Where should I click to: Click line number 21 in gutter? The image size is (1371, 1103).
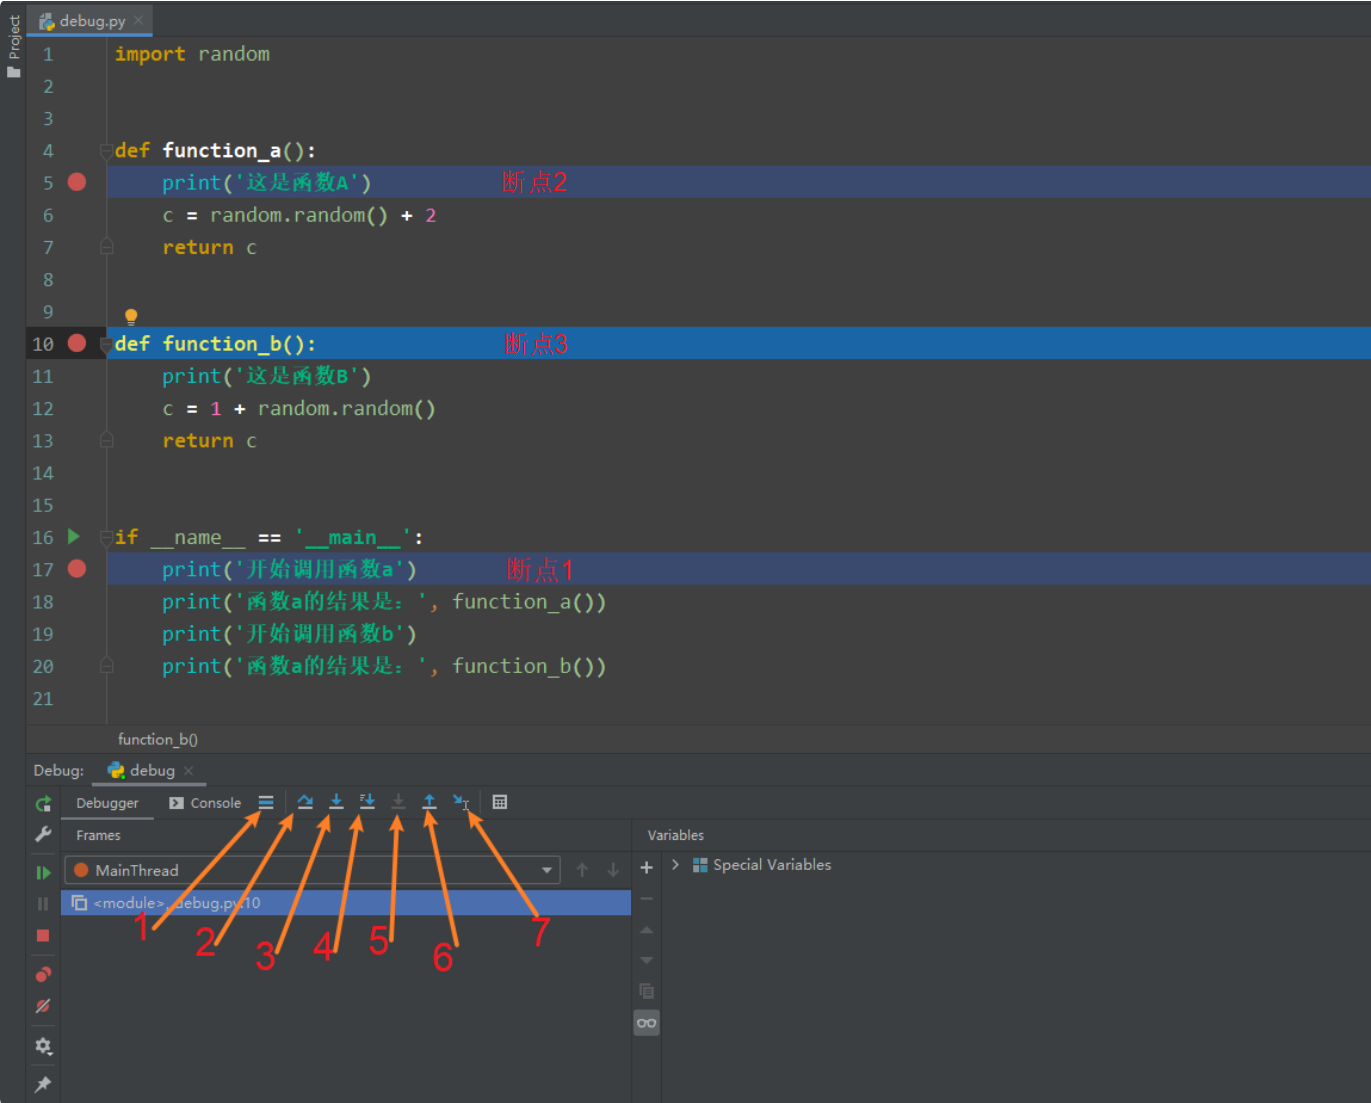click(43, 699)
